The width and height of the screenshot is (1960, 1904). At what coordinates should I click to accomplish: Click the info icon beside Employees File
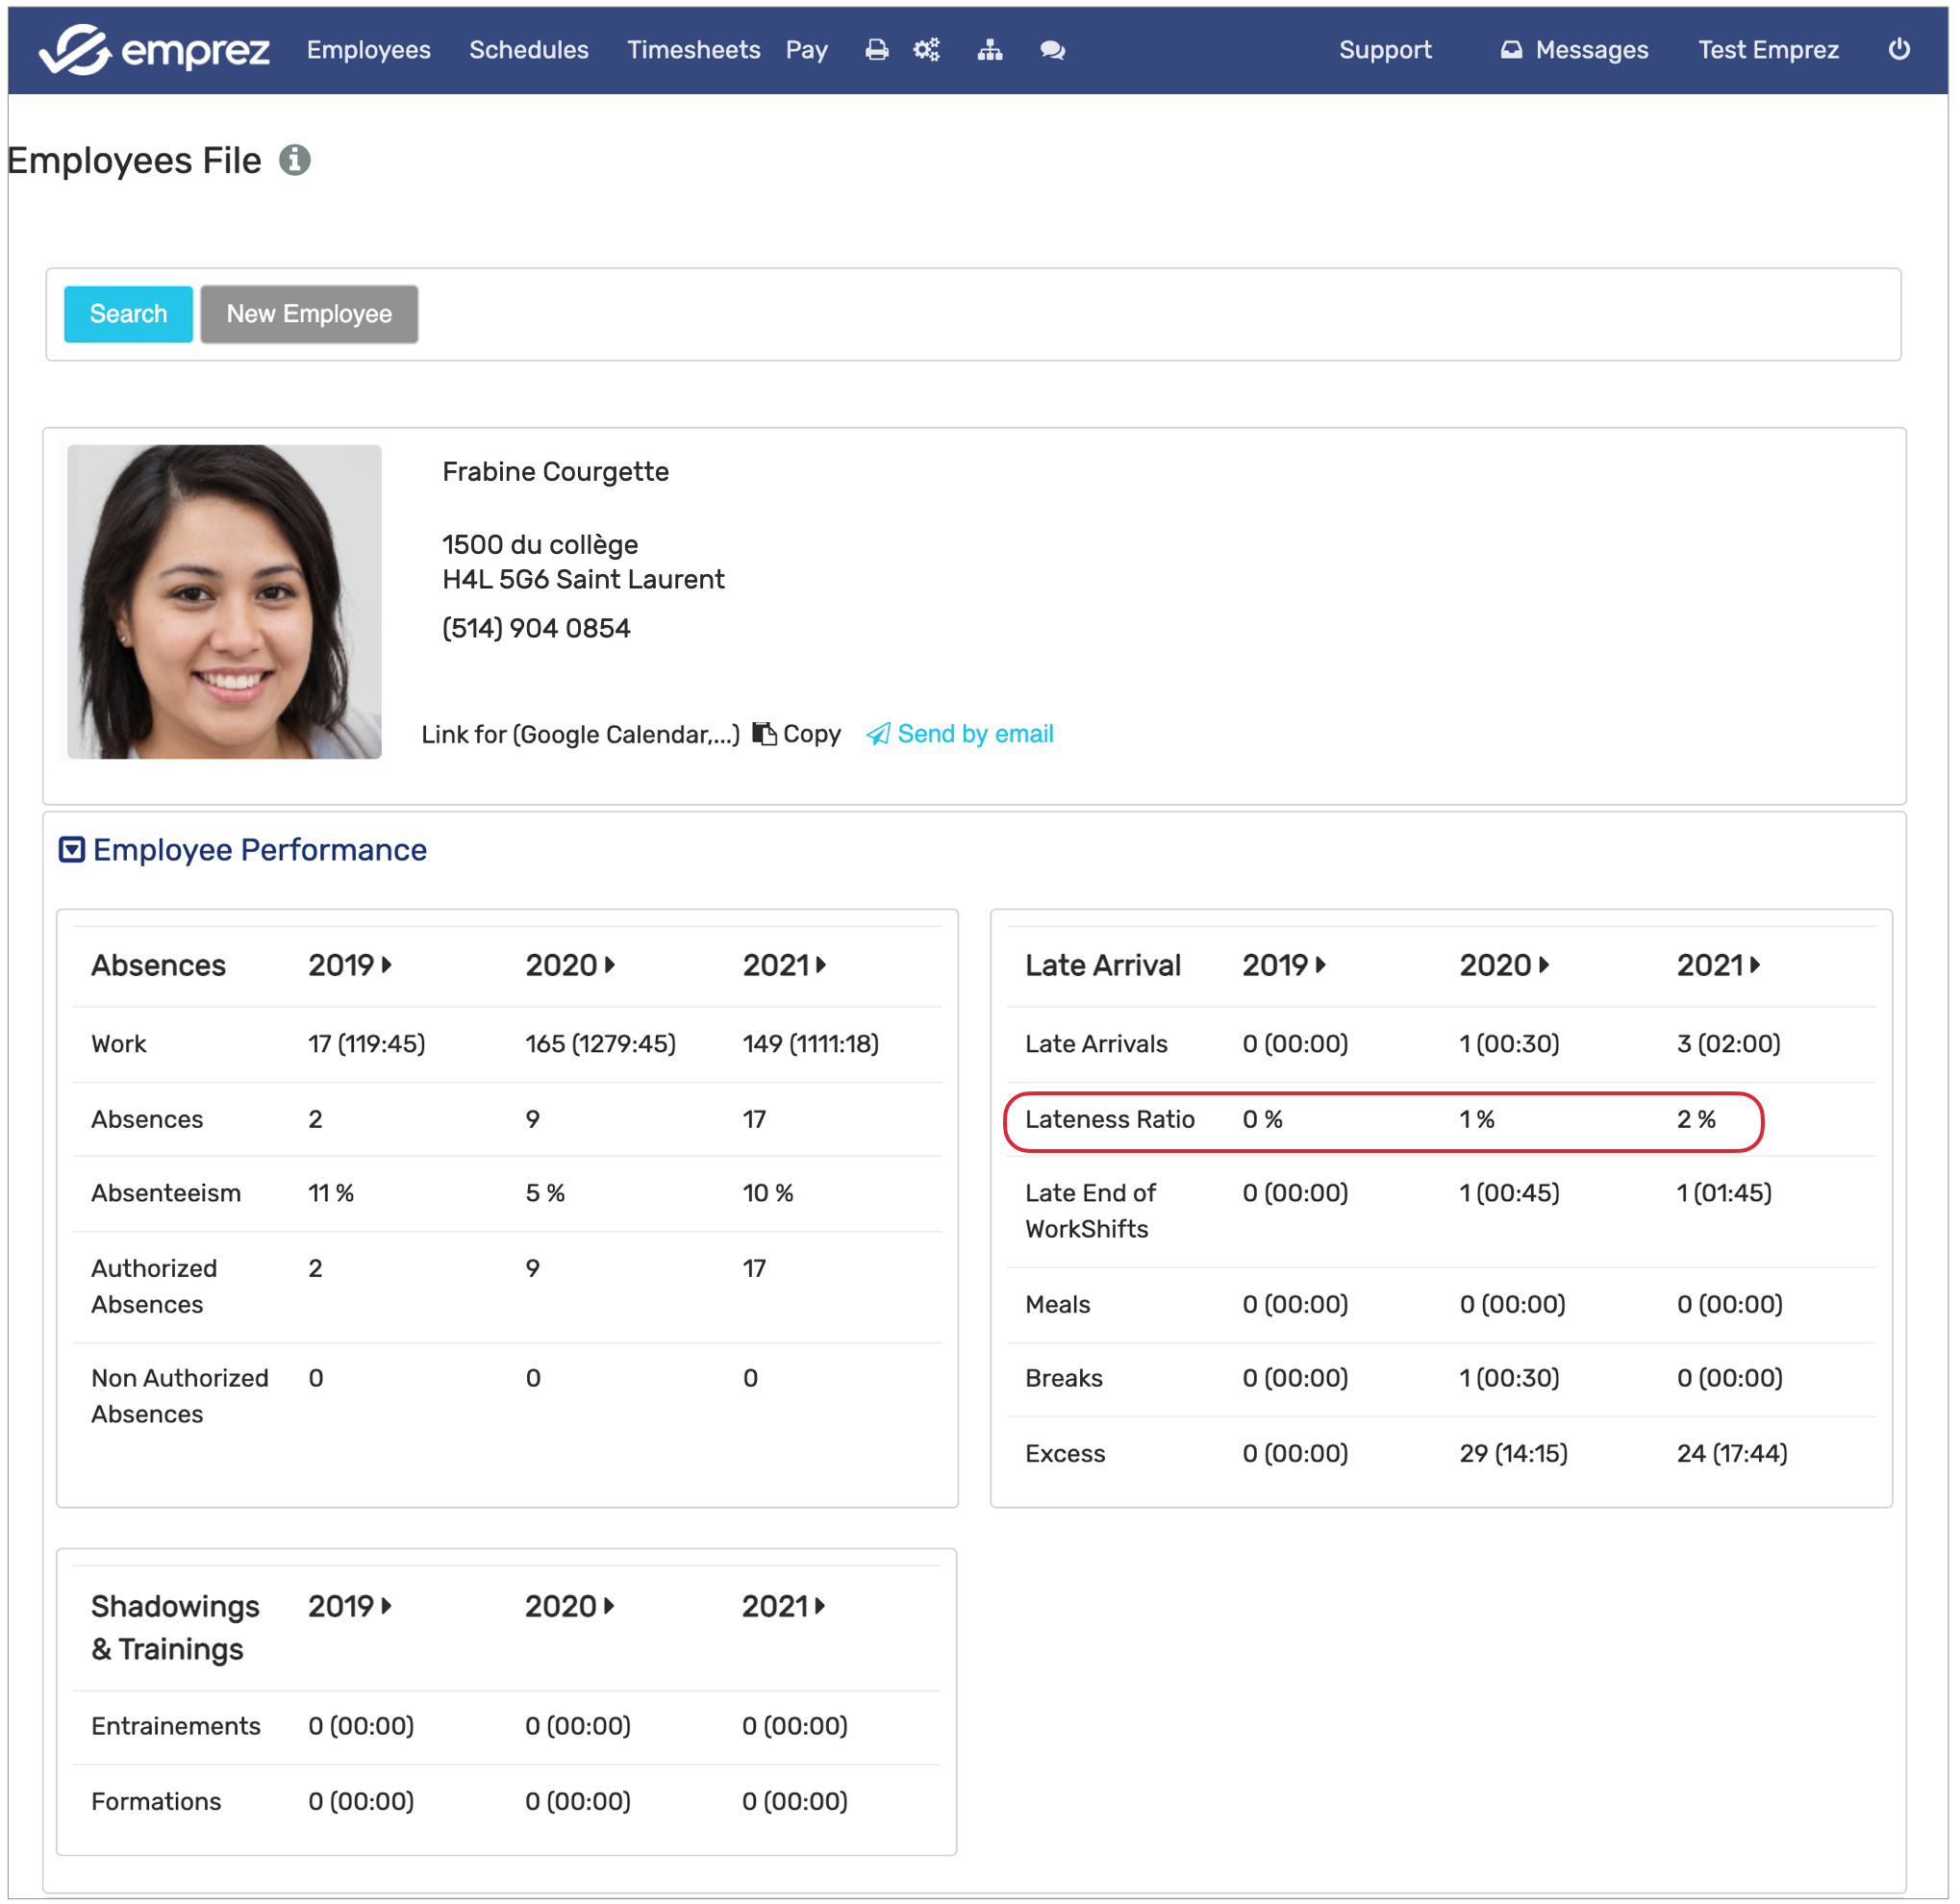coord(295,160)
